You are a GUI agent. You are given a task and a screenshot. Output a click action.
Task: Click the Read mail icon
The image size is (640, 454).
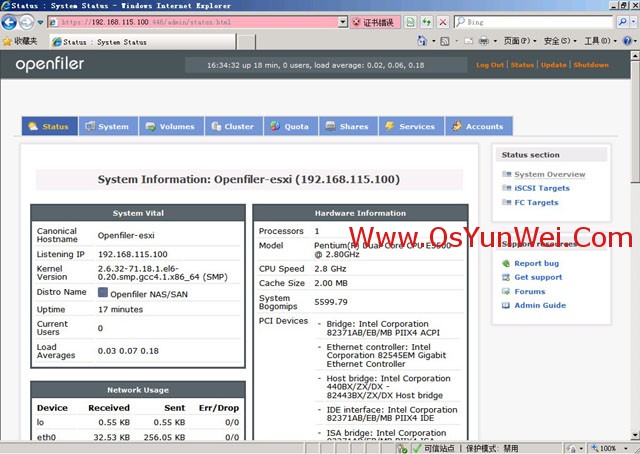point(469,41)
